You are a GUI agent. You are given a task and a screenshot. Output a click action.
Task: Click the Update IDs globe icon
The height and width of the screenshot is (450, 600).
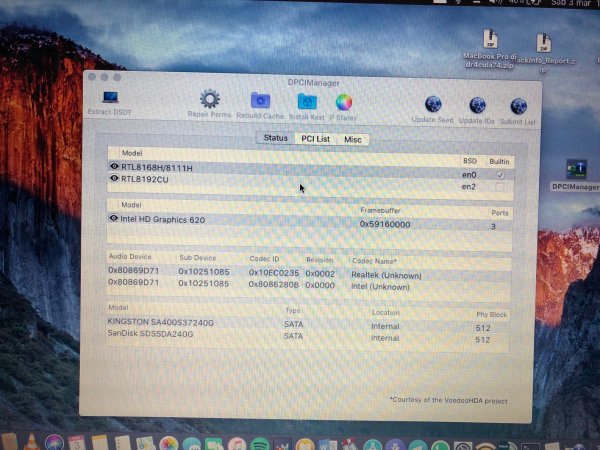[x=477, y=106]
